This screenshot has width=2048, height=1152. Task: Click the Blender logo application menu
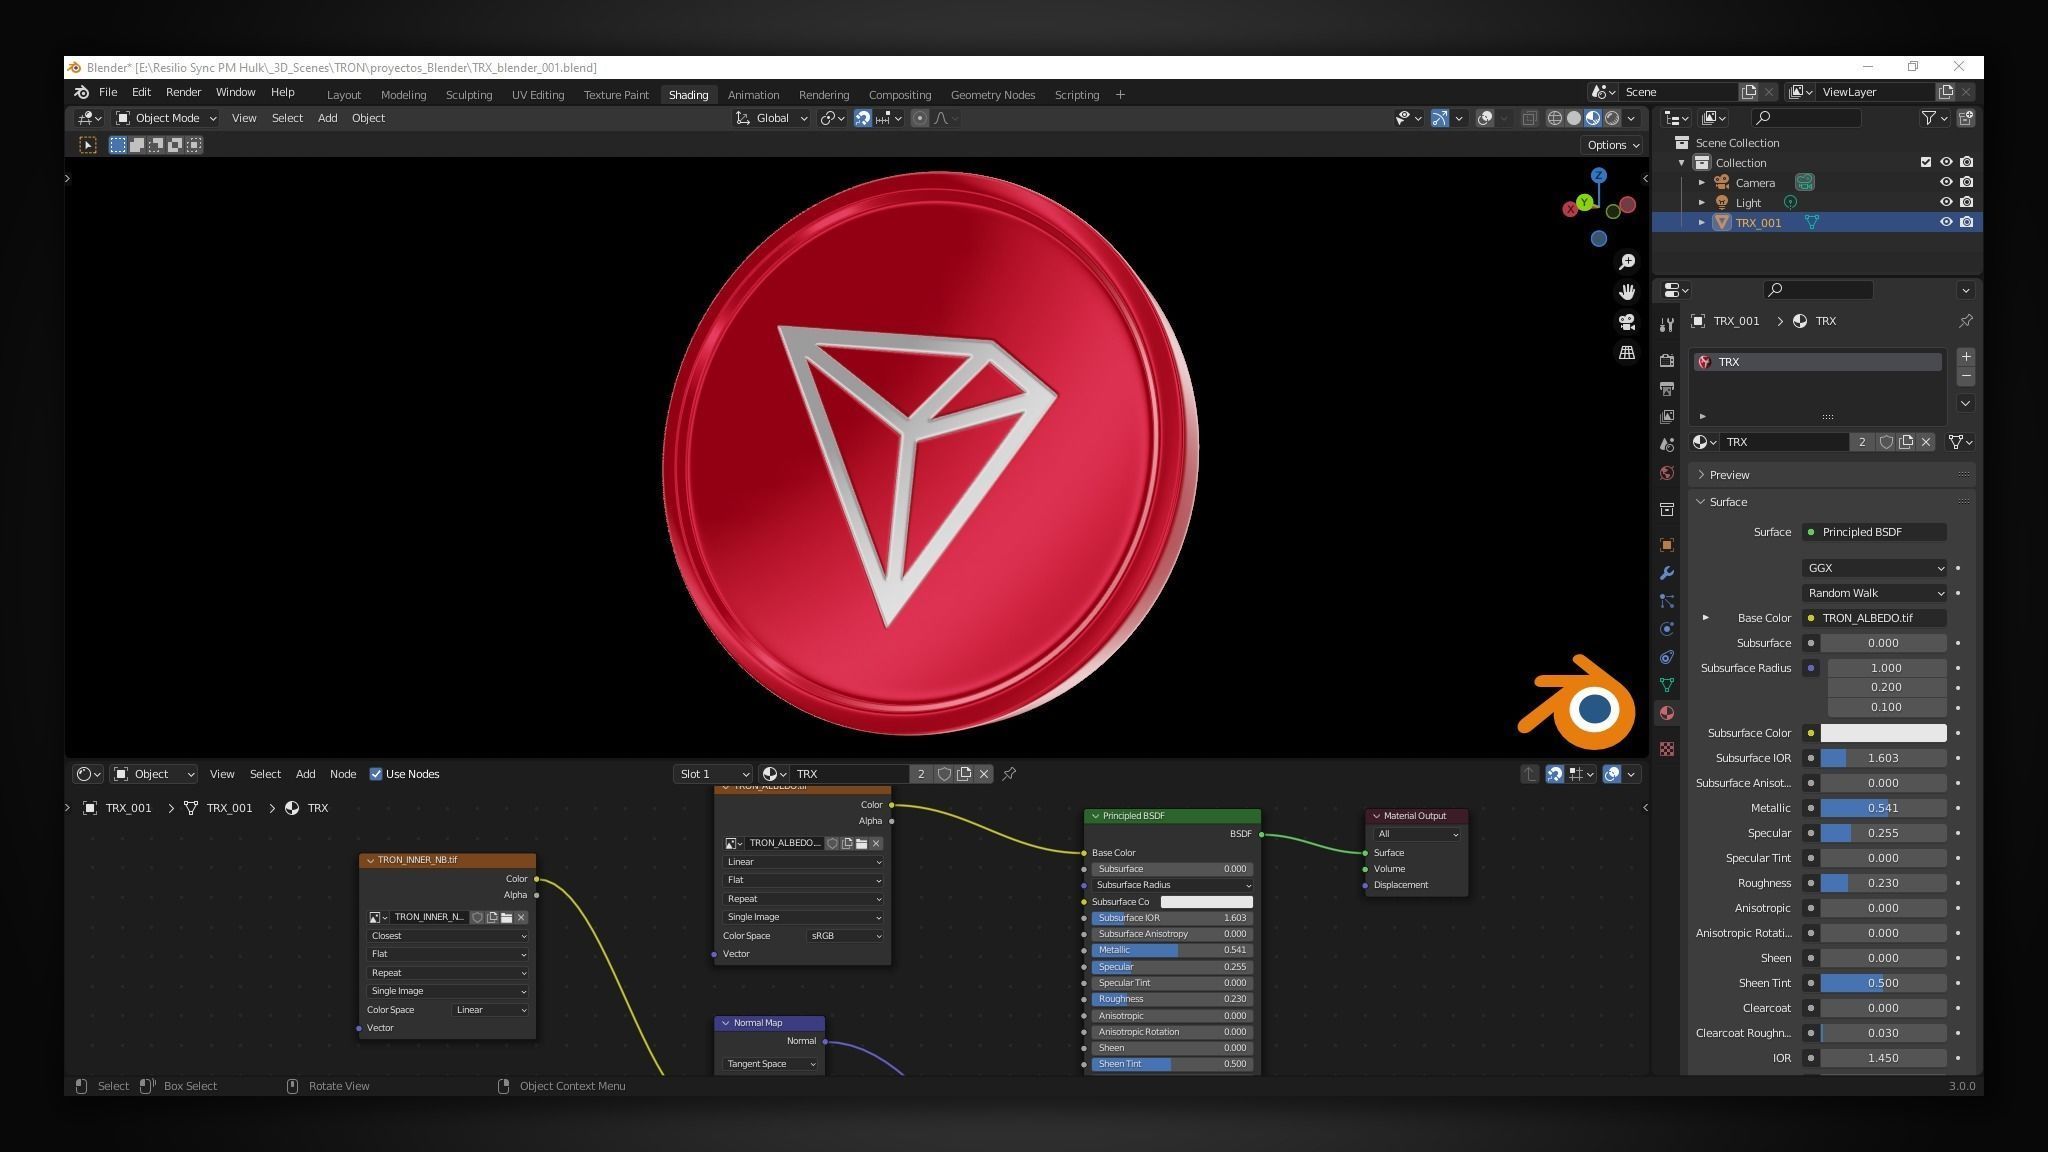pyautogui.click(x=82, y=92)
